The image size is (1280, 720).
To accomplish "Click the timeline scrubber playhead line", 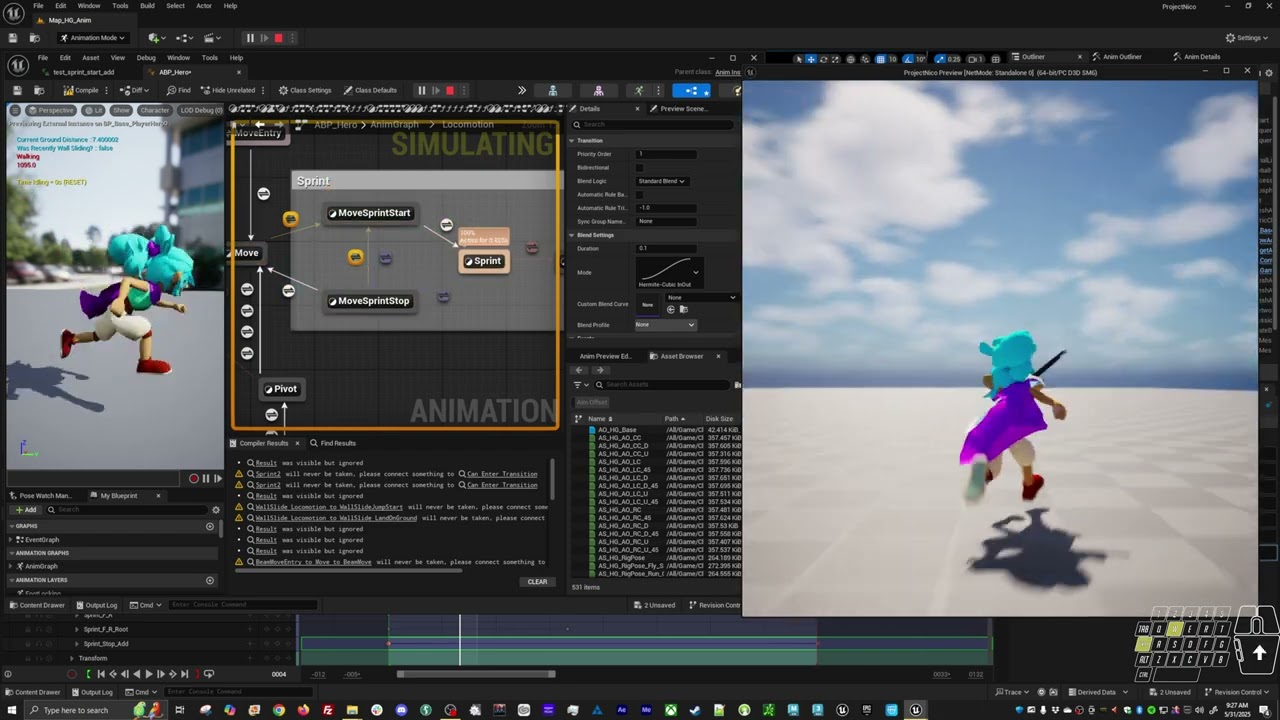I will 461,640.
